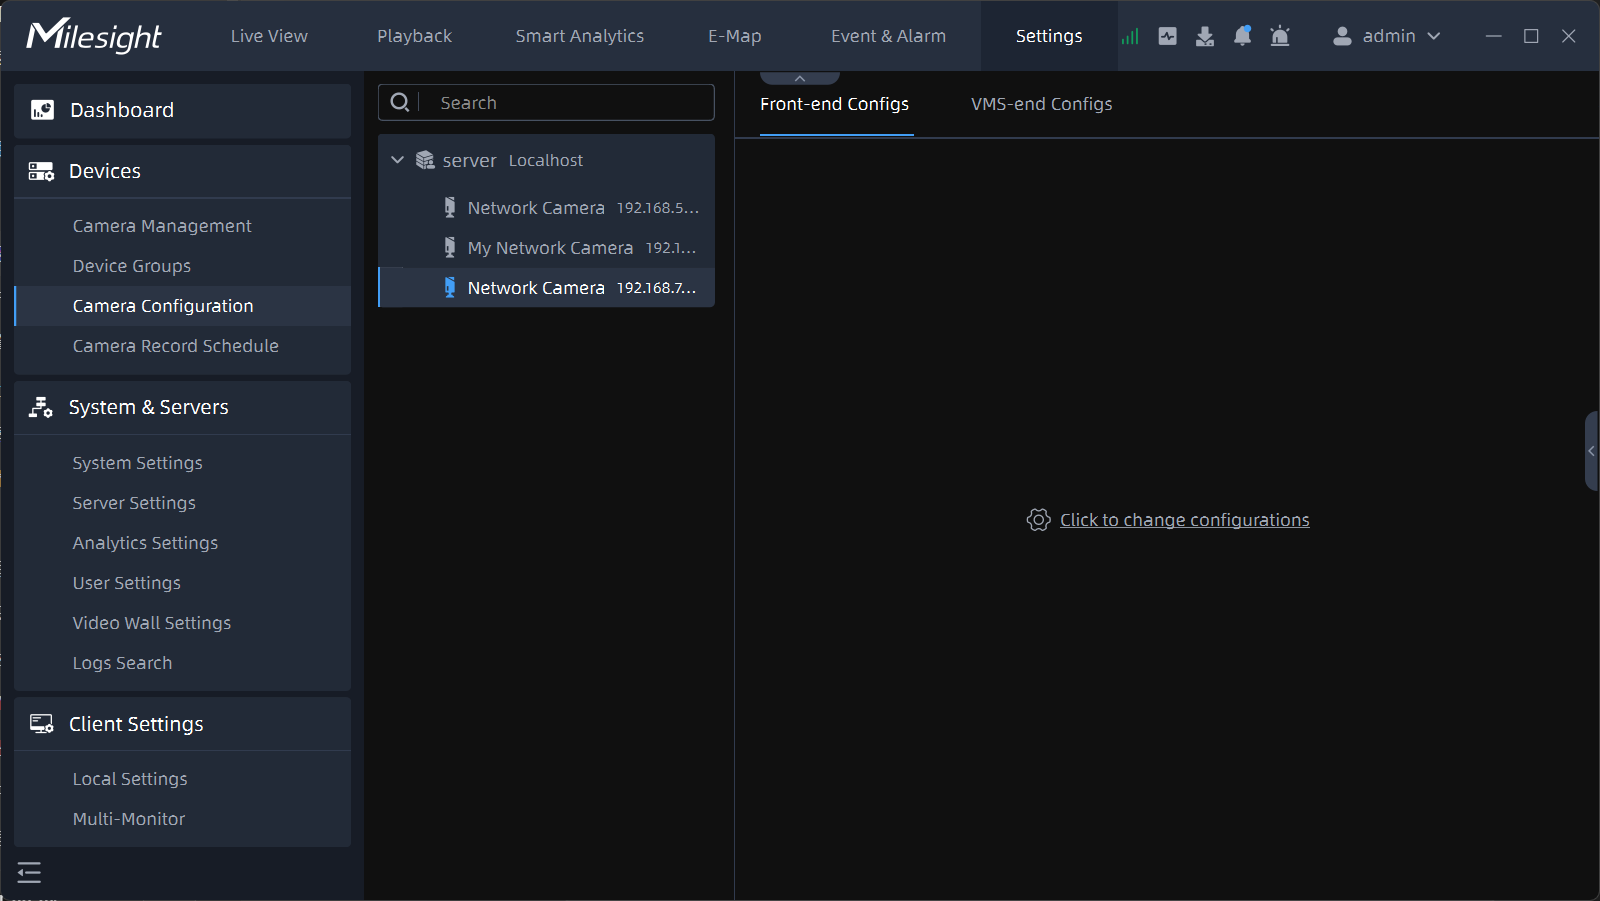The width and height of the screenshot is (1600, 901).
Task: Select the Client Settings monitor icon
Action: tap(40, 723)
